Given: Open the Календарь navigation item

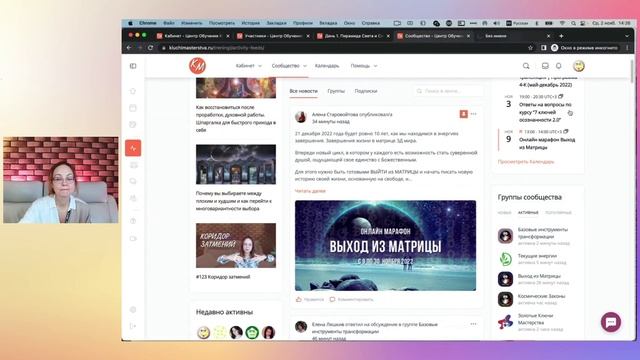Looking at the screenshot, I should pos(327,66).
